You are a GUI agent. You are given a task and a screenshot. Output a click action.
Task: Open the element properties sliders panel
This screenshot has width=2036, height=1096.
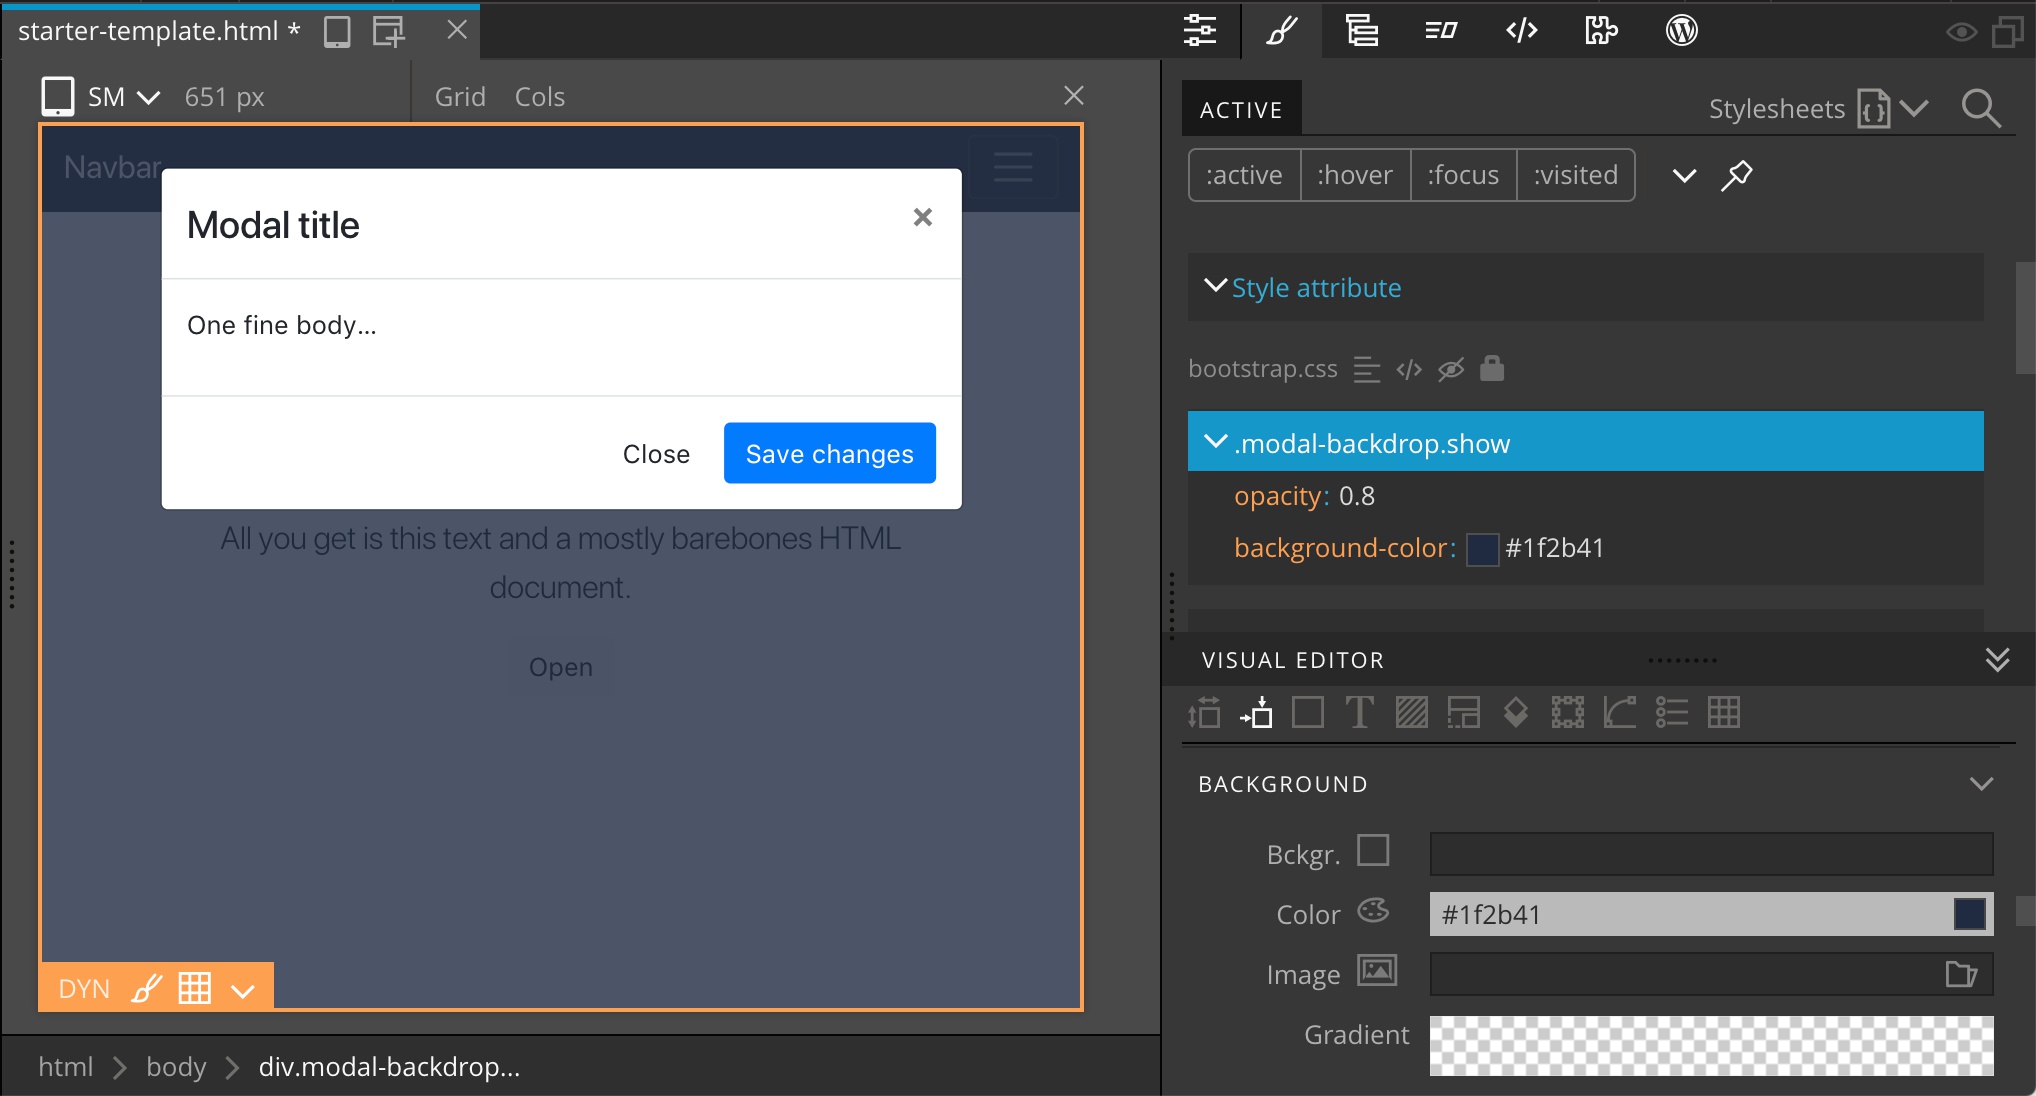(x=1199, y=31)
